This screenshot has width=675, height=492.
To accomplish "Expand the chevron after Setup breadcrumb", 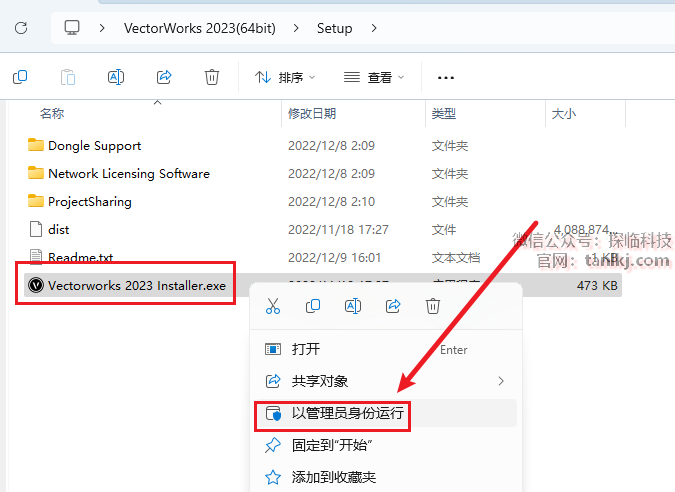I will tap(374, 28).
